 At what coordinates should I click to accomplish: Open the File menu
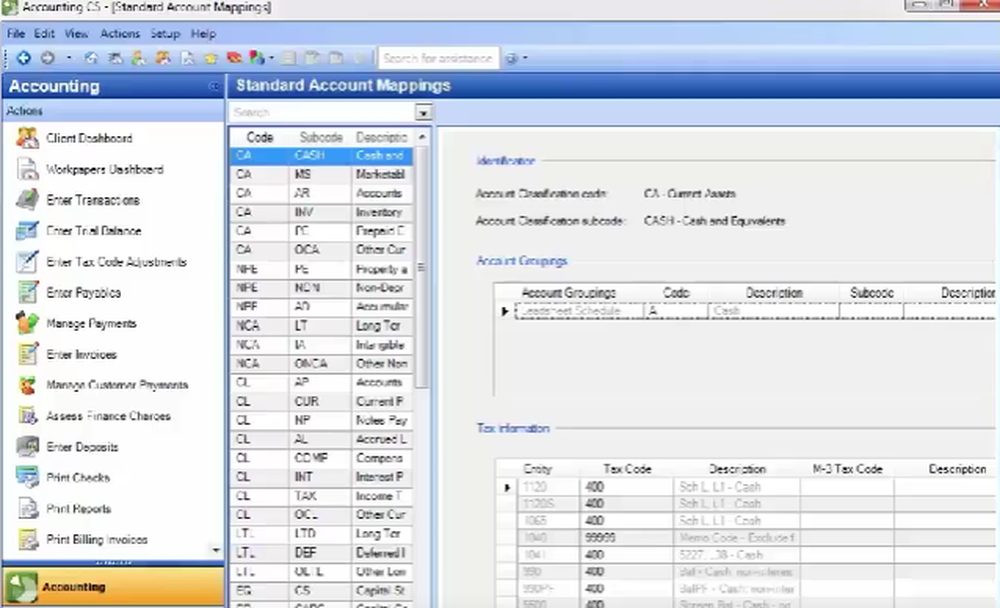pyautogui.click(x=15, y=34)
